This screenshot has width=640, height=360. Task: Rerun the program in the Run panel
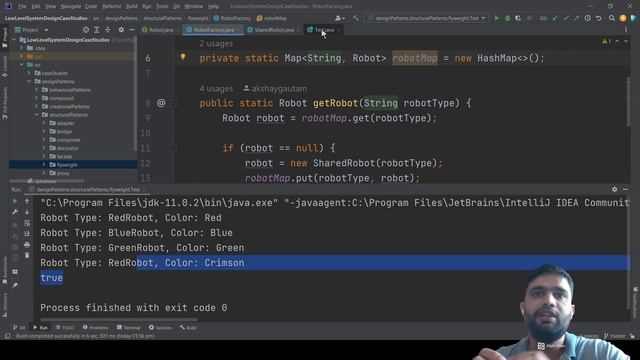15,201
